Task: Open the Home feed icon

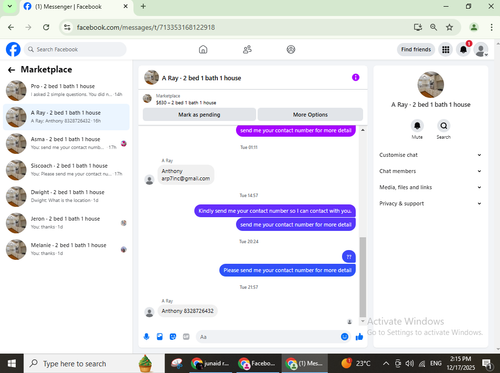Action: point(203,50)
